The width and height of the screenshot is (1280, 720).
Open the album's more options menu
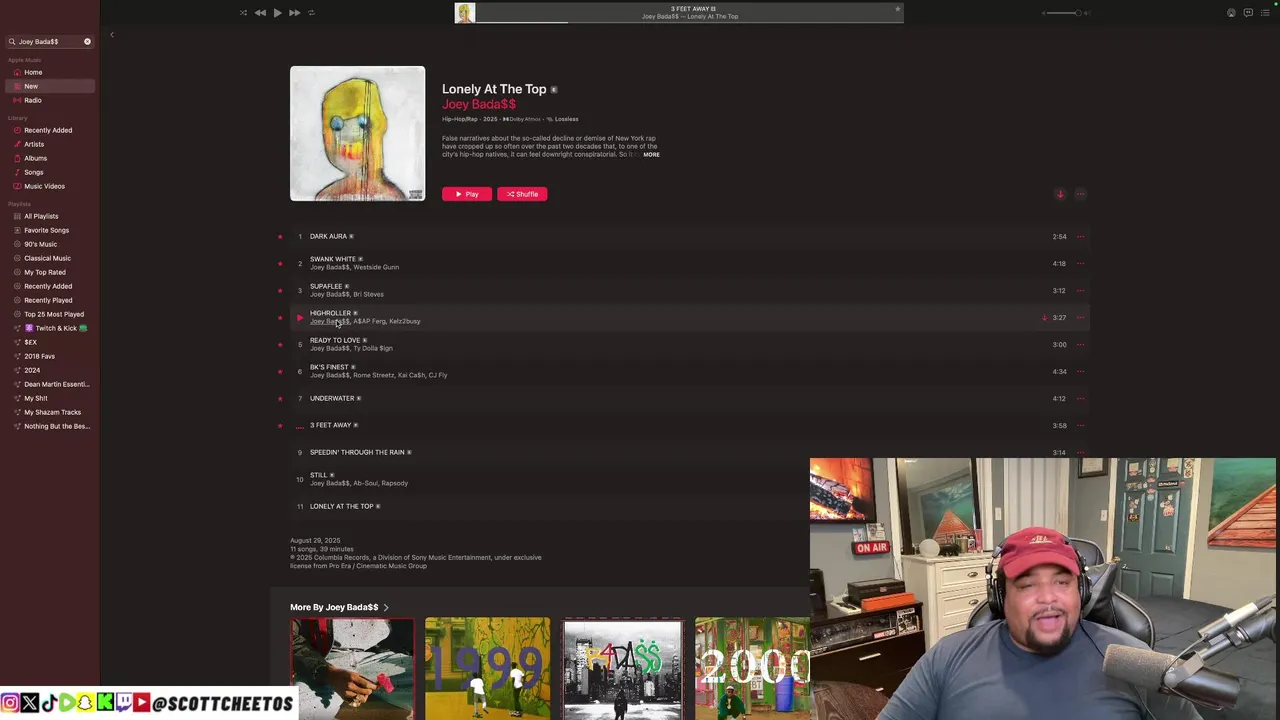click(x=1080, y=194)
